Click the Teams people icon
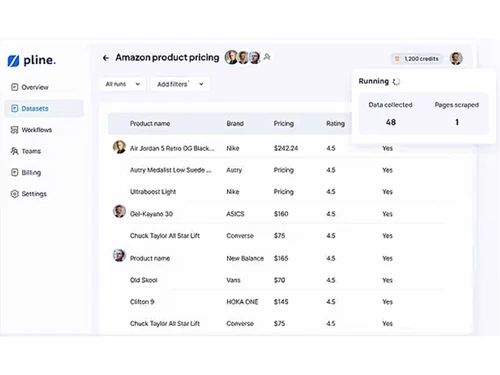Screen dimensions: 500x375 [x=14, y=151]
